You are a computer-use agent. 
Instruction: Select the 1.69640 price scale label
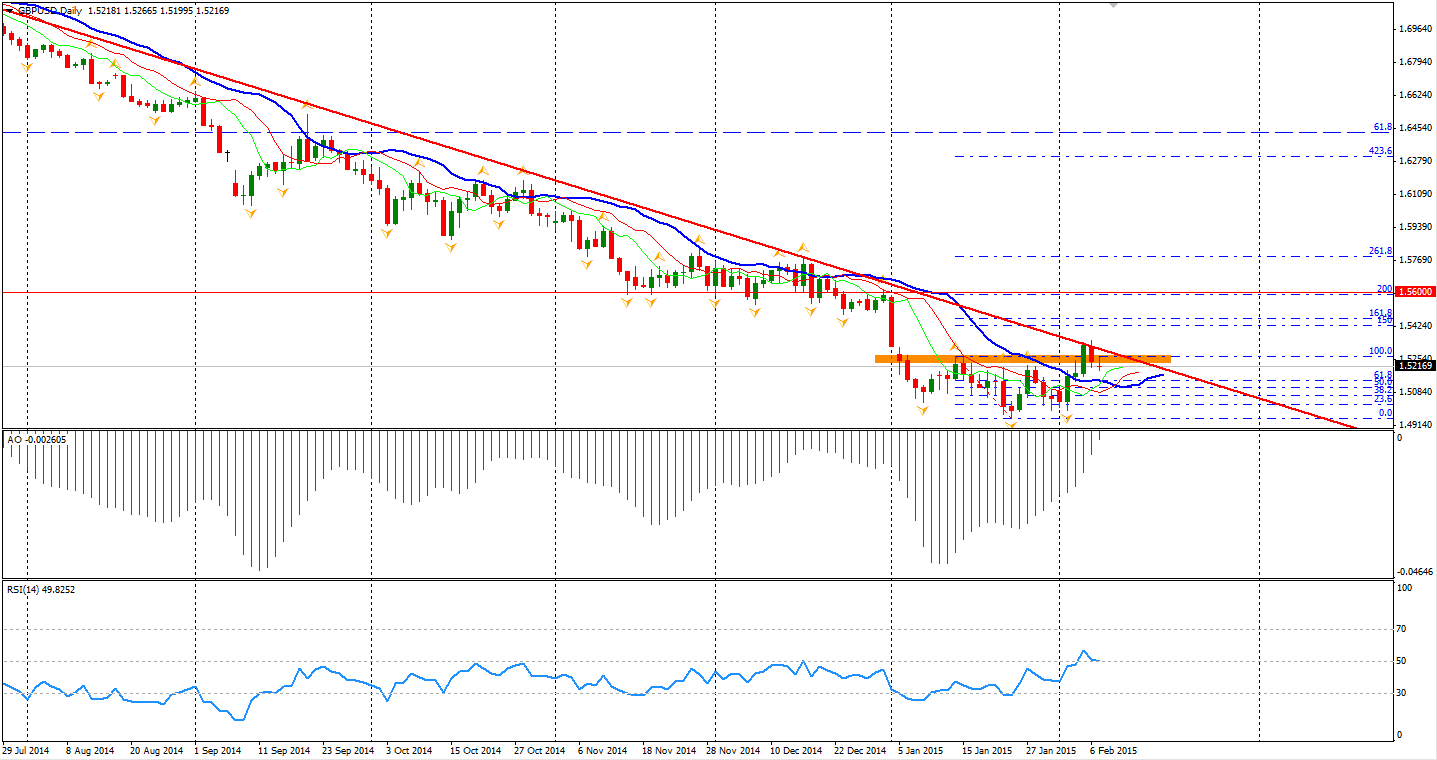(x=1414, y=29)
